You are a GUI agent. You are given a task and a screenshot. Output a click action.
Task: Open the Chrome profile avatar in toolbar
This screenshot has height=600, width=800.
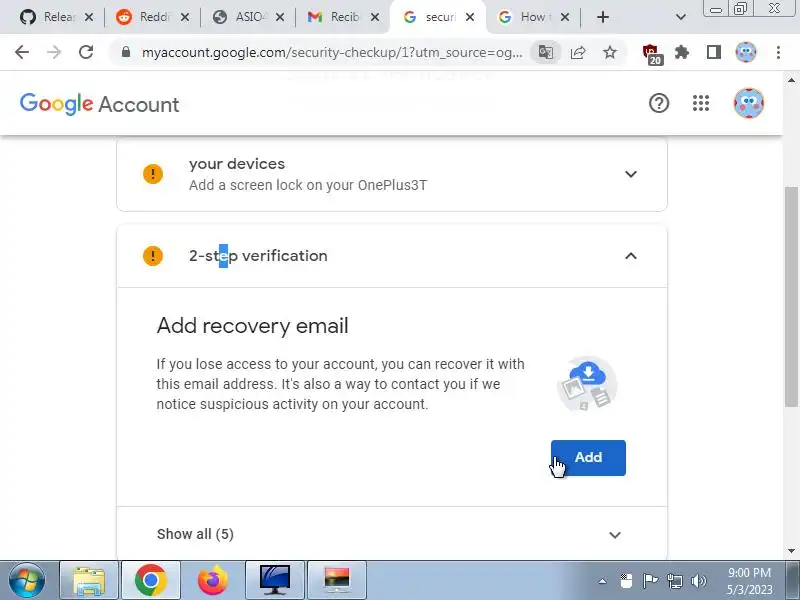(746, 52)
